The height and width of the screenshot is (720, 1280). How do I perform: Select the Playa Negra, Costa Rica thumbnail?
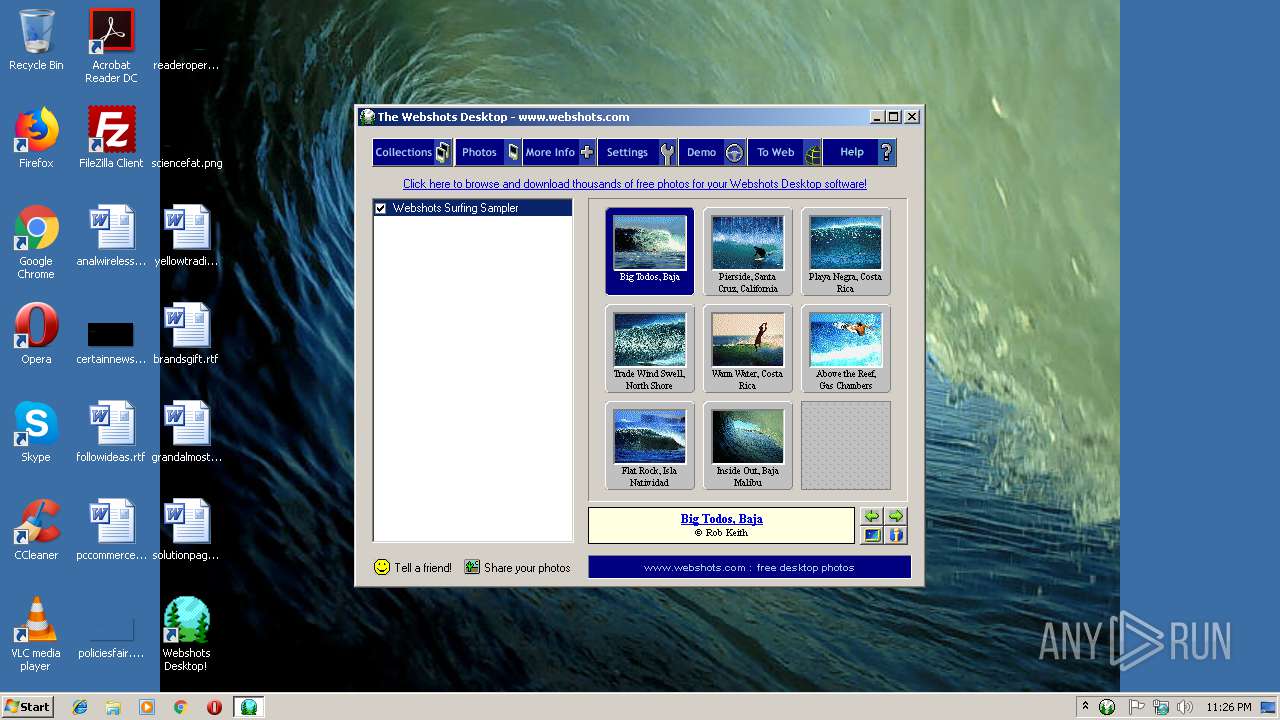(845, 251)
